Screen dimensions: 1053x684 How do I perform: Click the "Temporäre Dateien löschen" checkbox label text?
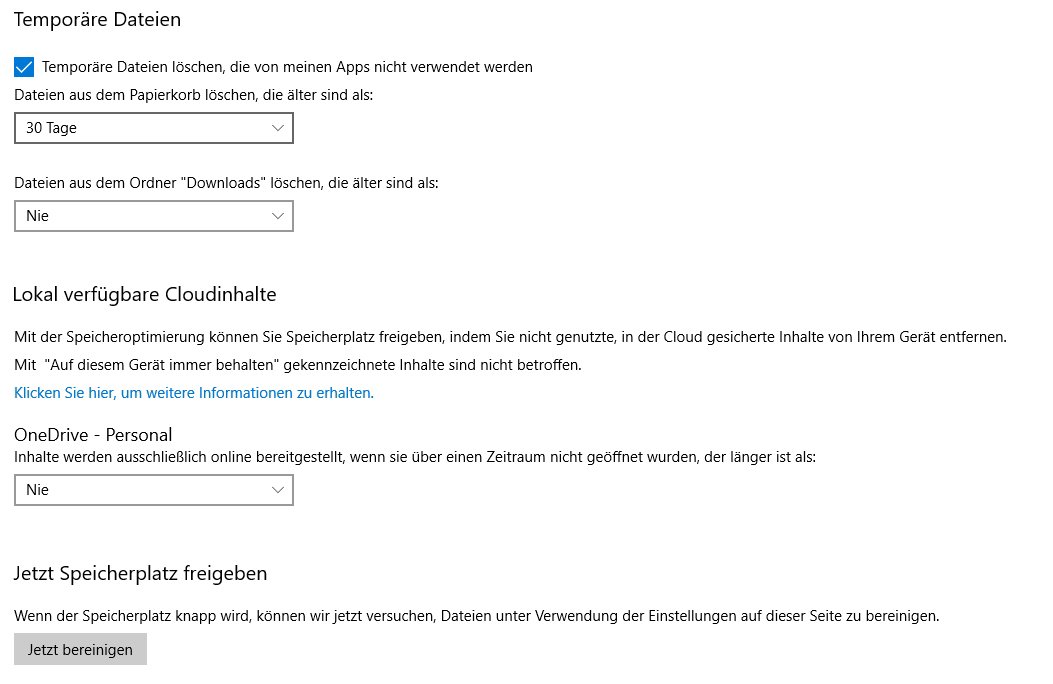coord(287,67)
